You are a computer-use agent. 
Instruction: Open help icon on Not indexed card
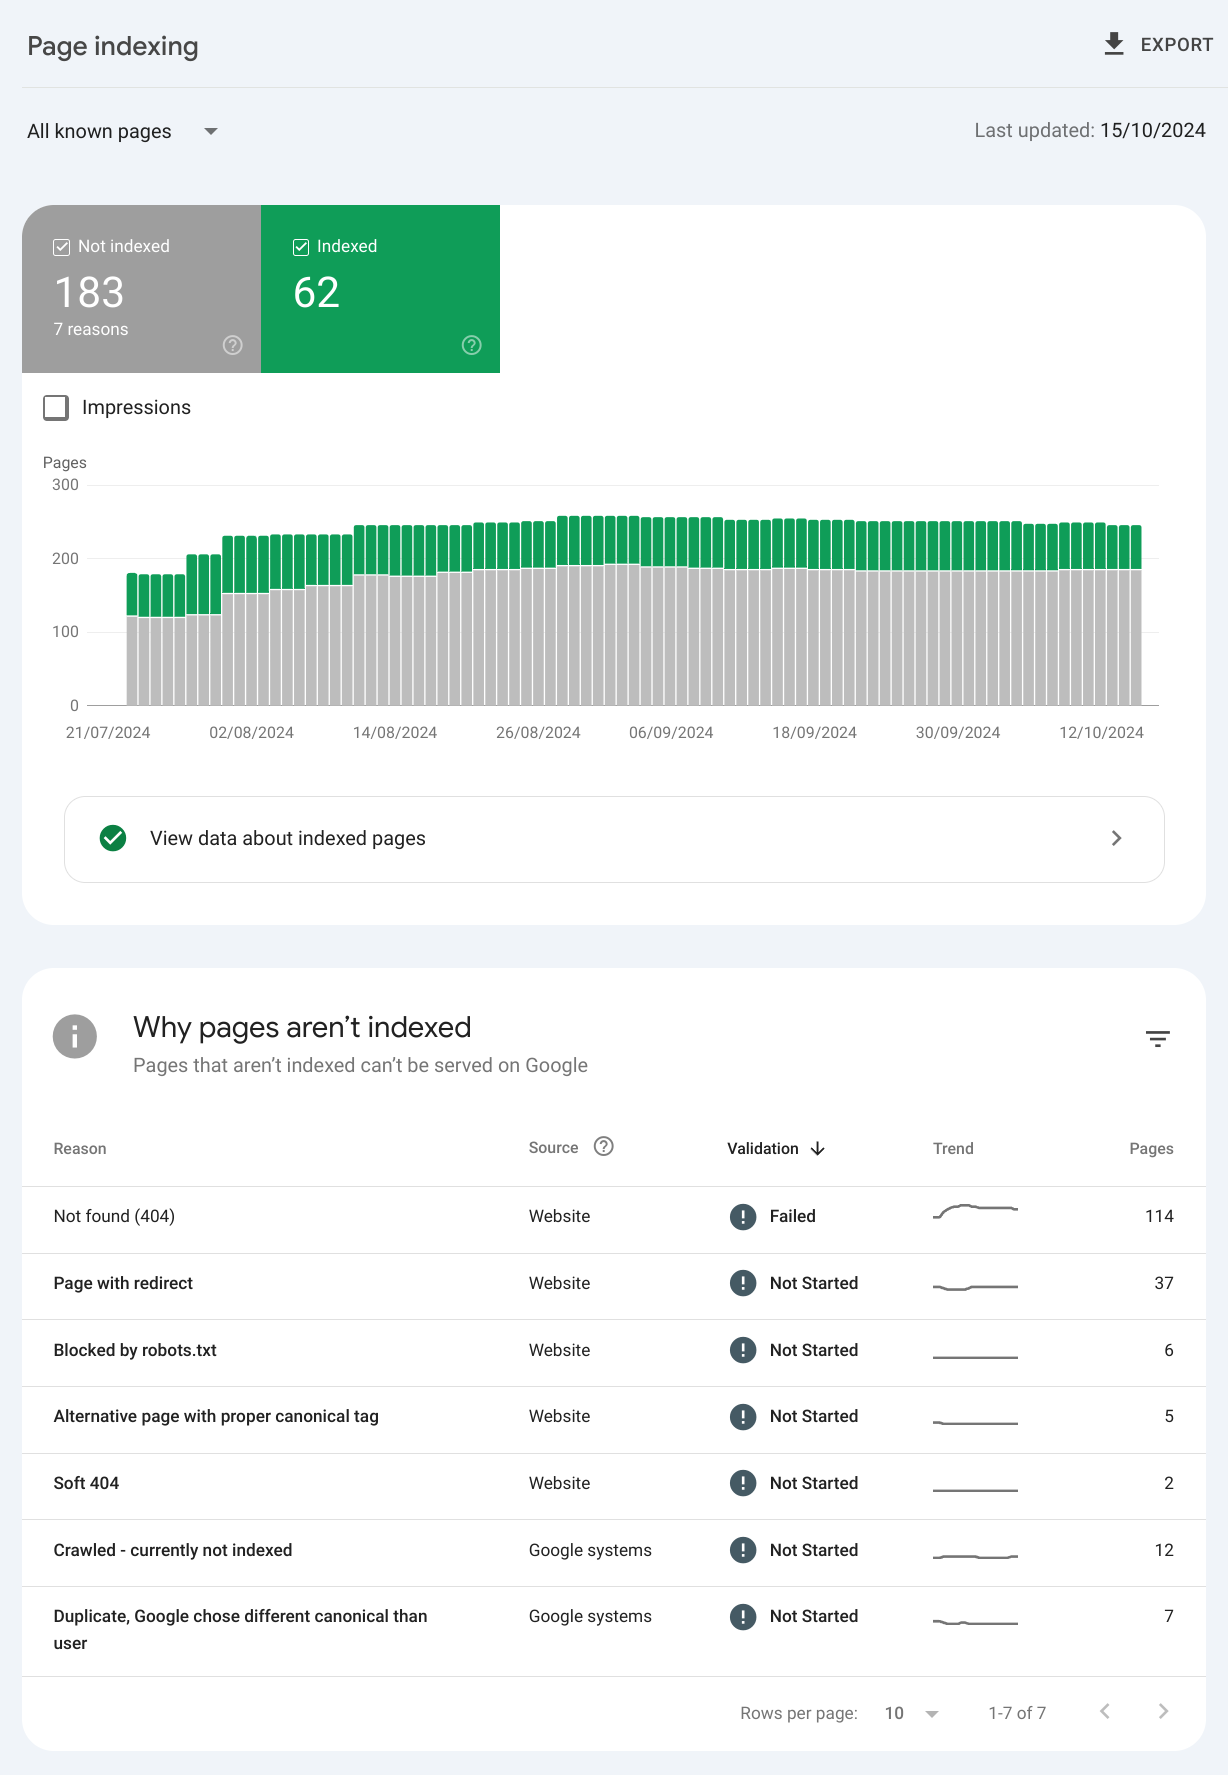tap(233, 345)
